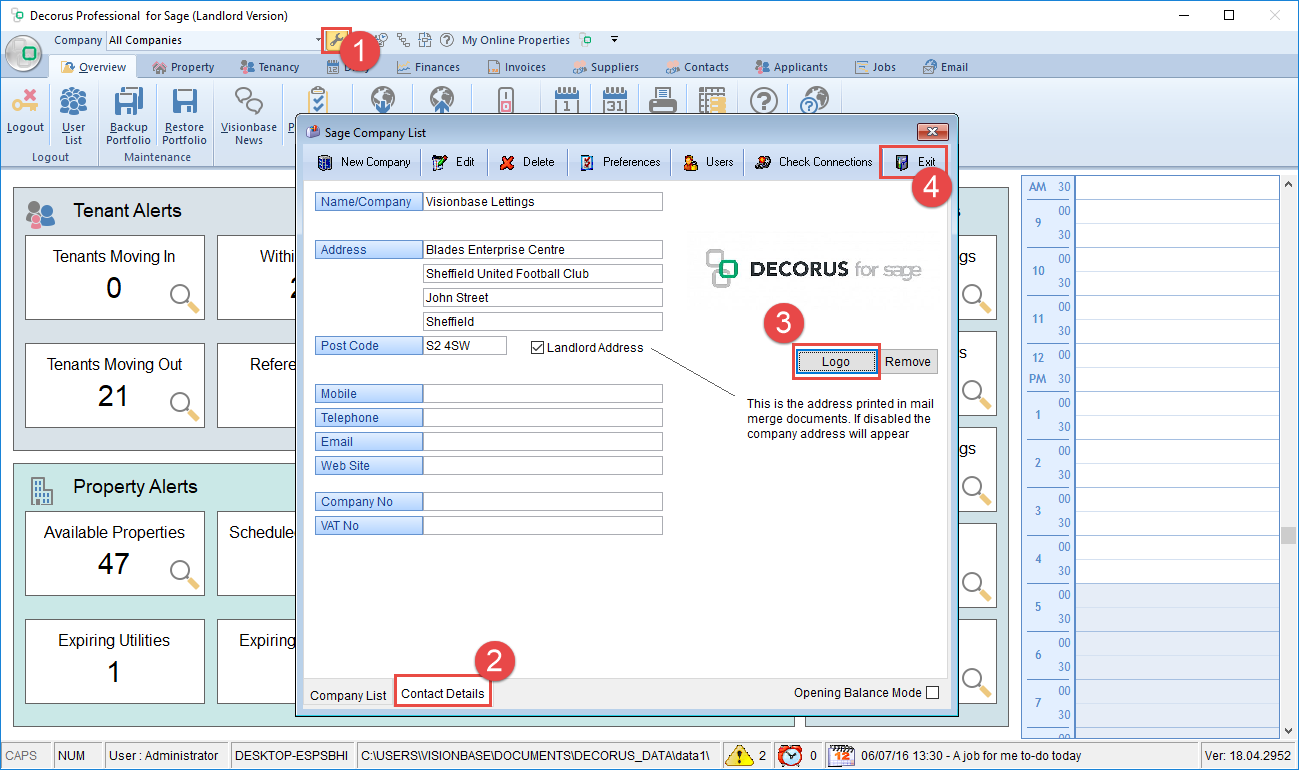
Task: Focus the Mobile input field
Action: (543, 394)
